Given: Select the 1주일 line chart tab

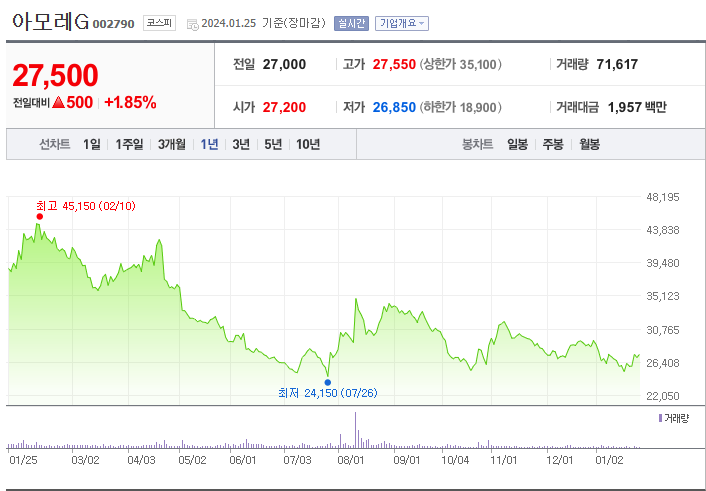Looking at the screenshot, I should tap(129, 145).
